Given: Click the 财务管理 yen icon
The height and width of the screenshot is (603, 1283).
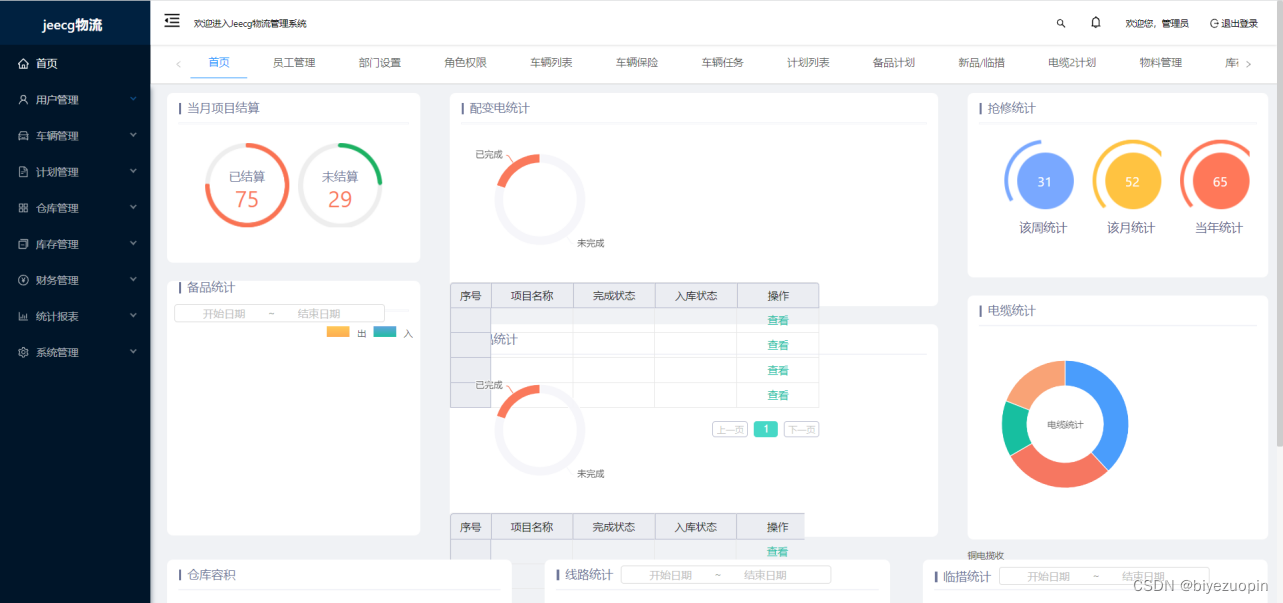Looking at the screenshot, I should point(24,280).
